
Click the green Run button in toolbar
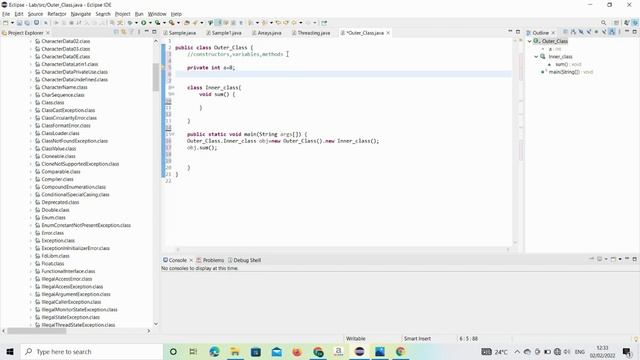tap(144, 23)
